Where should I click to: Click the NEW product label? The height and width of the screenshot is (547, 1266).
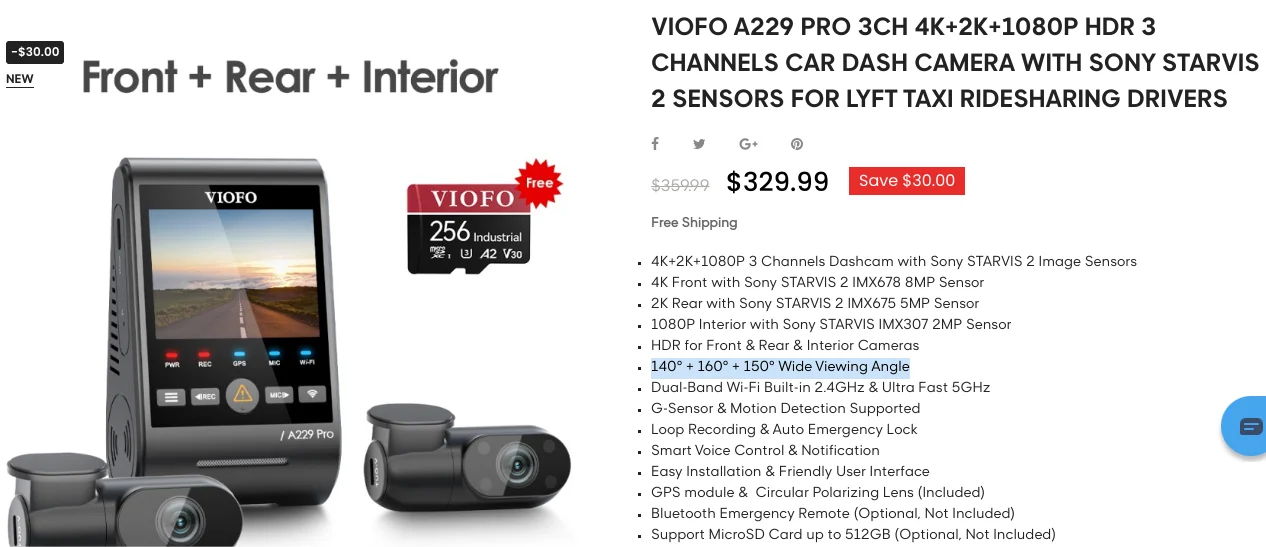(x=20, y=79)
